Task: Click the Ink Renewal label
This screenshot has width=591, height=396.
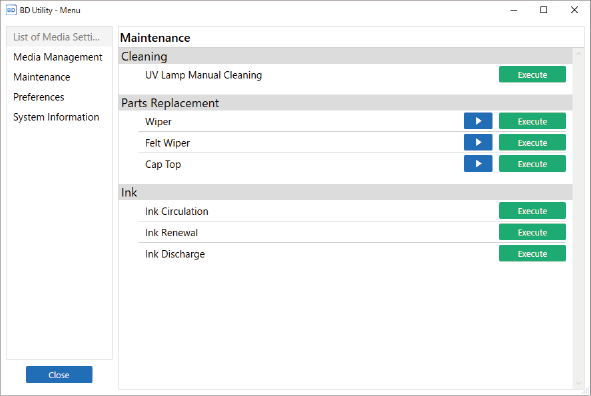Action: 171,232
